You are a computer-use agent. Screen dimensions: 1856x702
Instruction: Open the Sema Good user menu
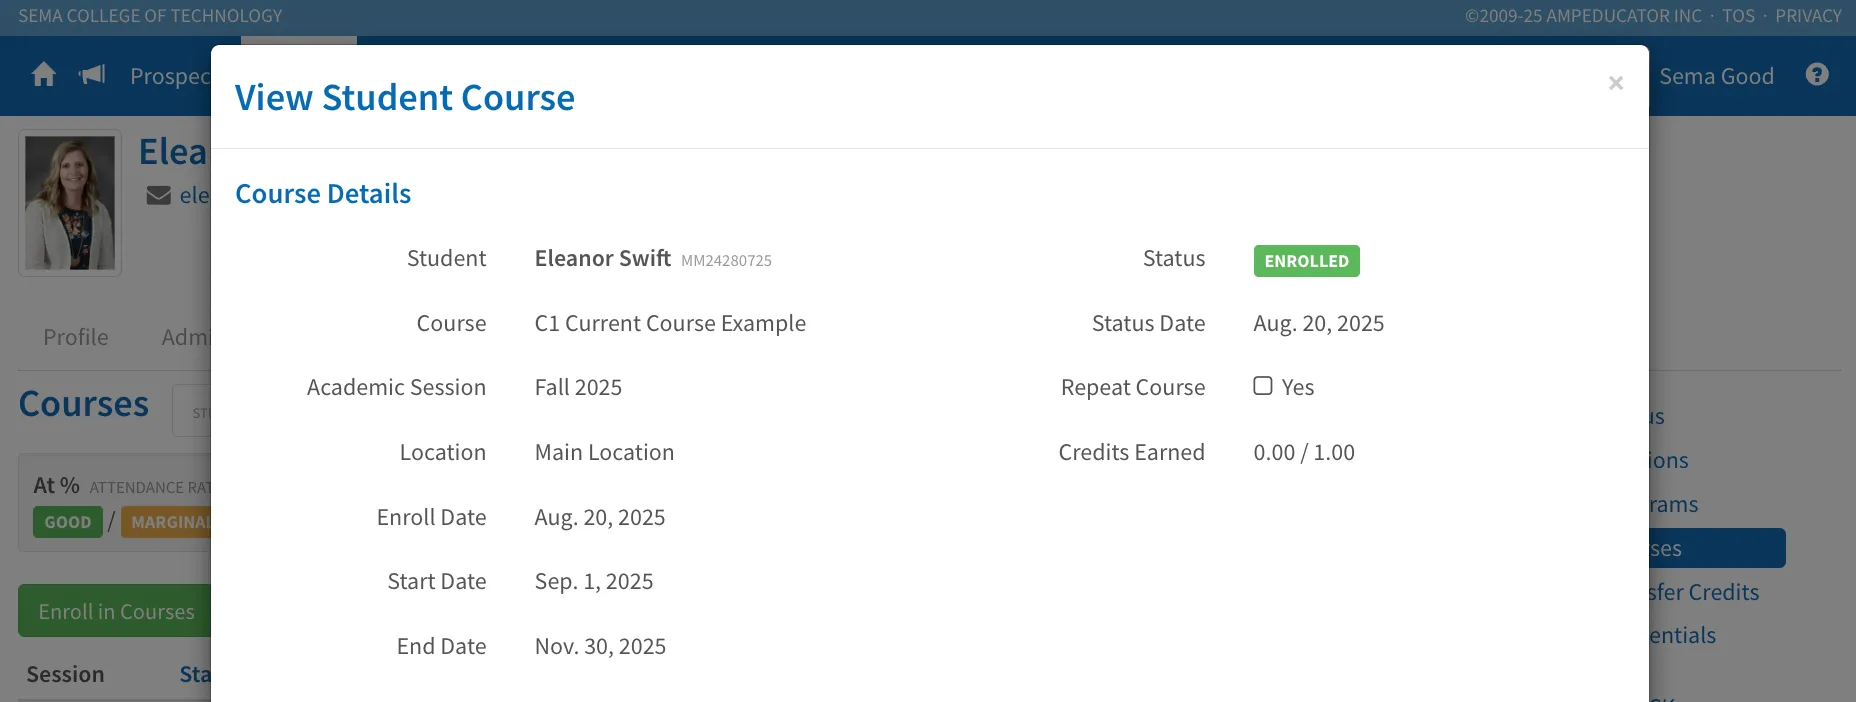pyautogui.click(x=1716, y=76)
